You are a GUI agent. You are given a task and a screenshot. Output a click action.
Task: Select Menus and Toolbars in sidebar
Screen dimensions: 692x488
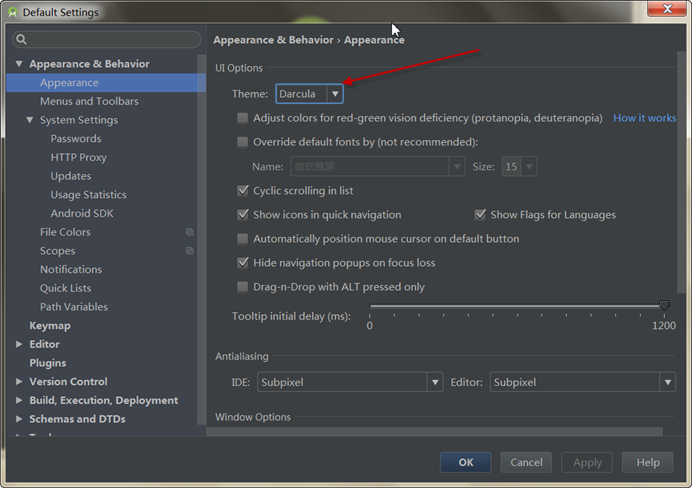pyautogui.click(x=89, y=101)
